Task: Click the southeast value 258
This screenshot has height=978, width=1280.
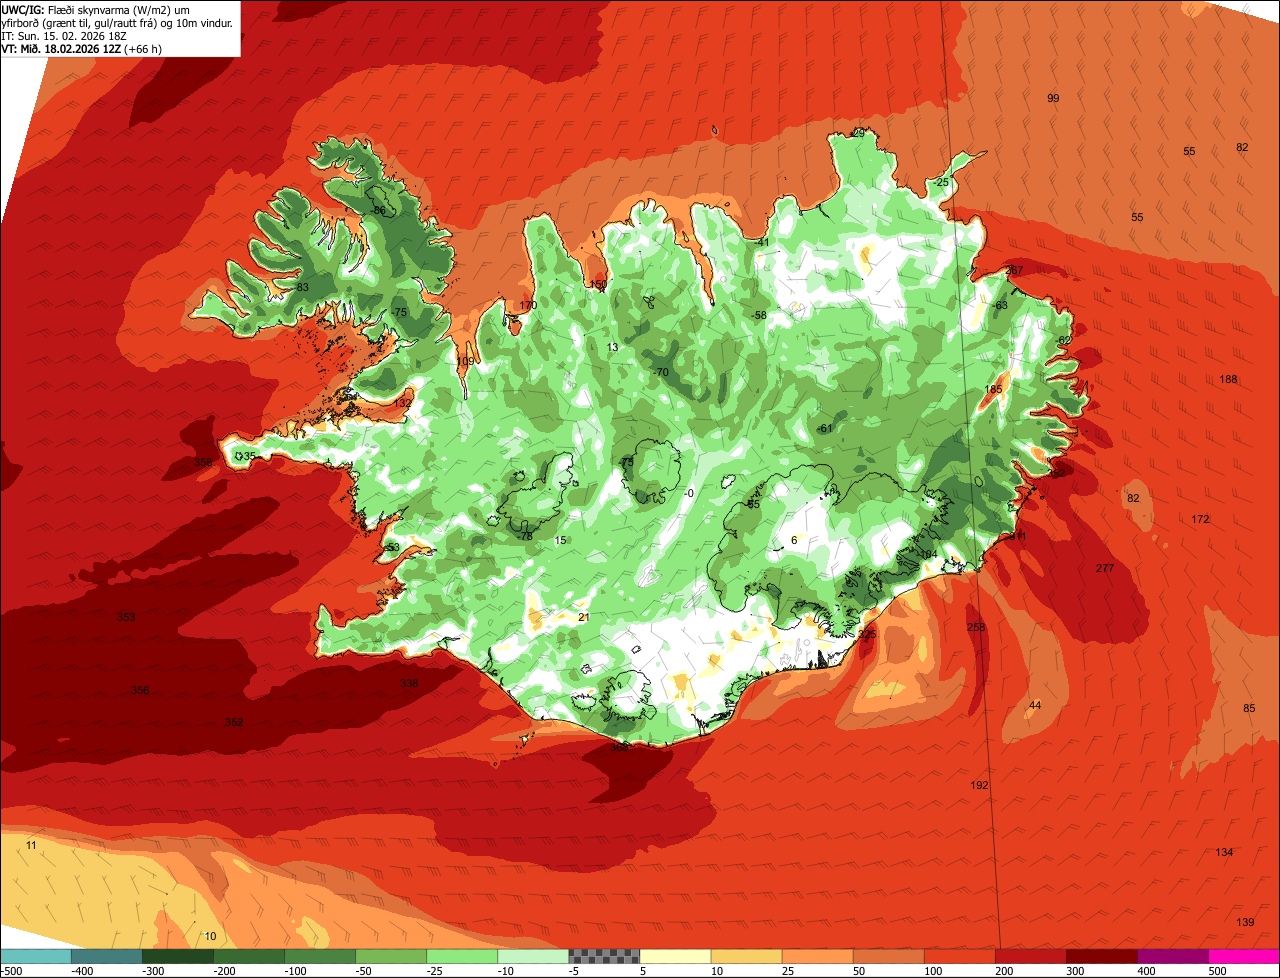Action: (x=977, y=627)
